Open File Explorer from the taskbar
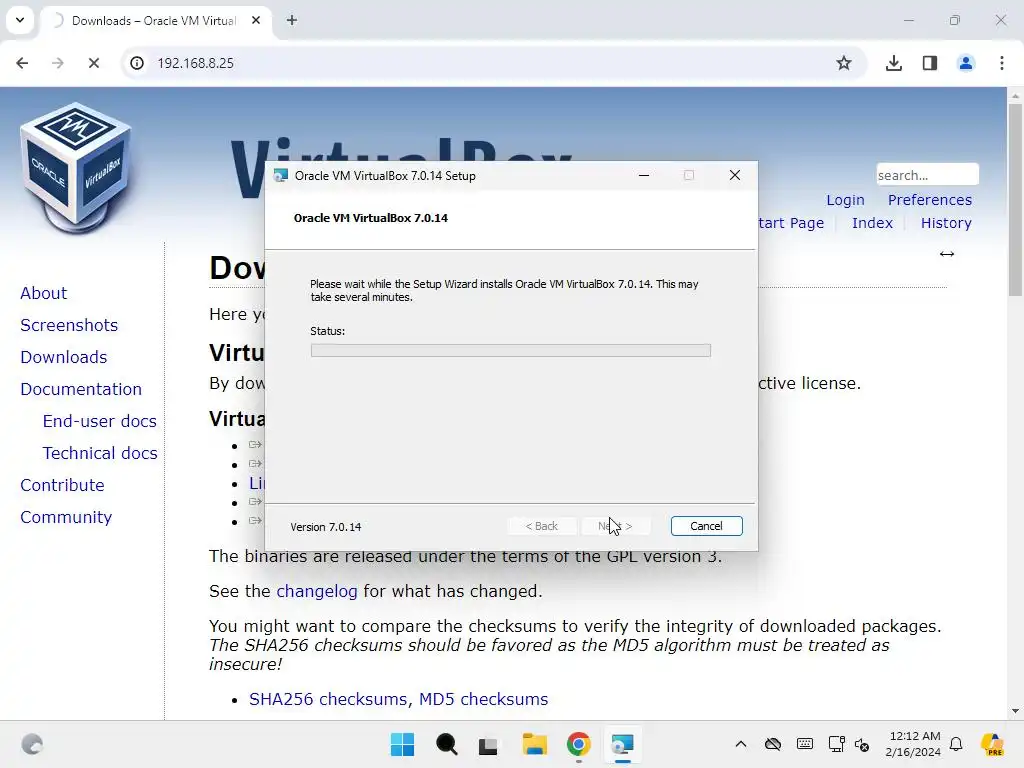This screenshot has height=768, width=1024. (535, 744)
